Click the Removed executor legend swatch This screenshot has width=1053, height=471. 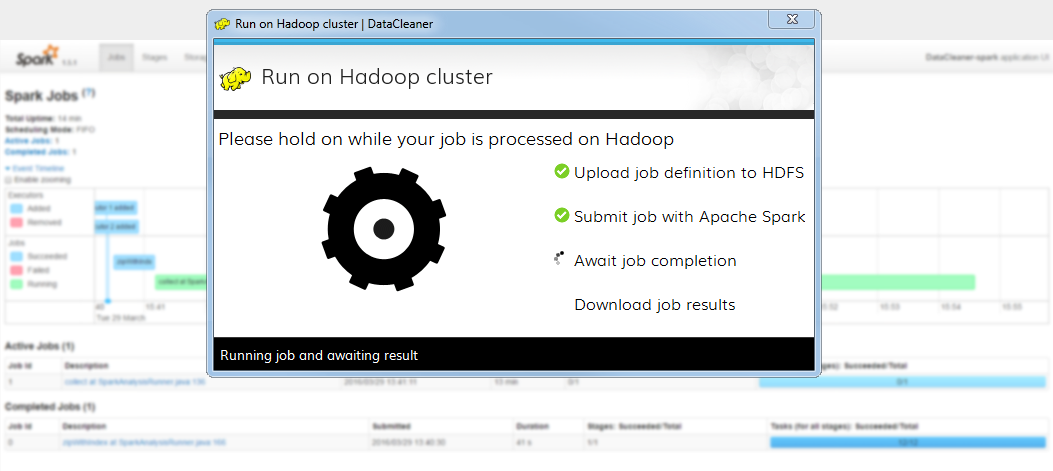click(x=17, y=222)
